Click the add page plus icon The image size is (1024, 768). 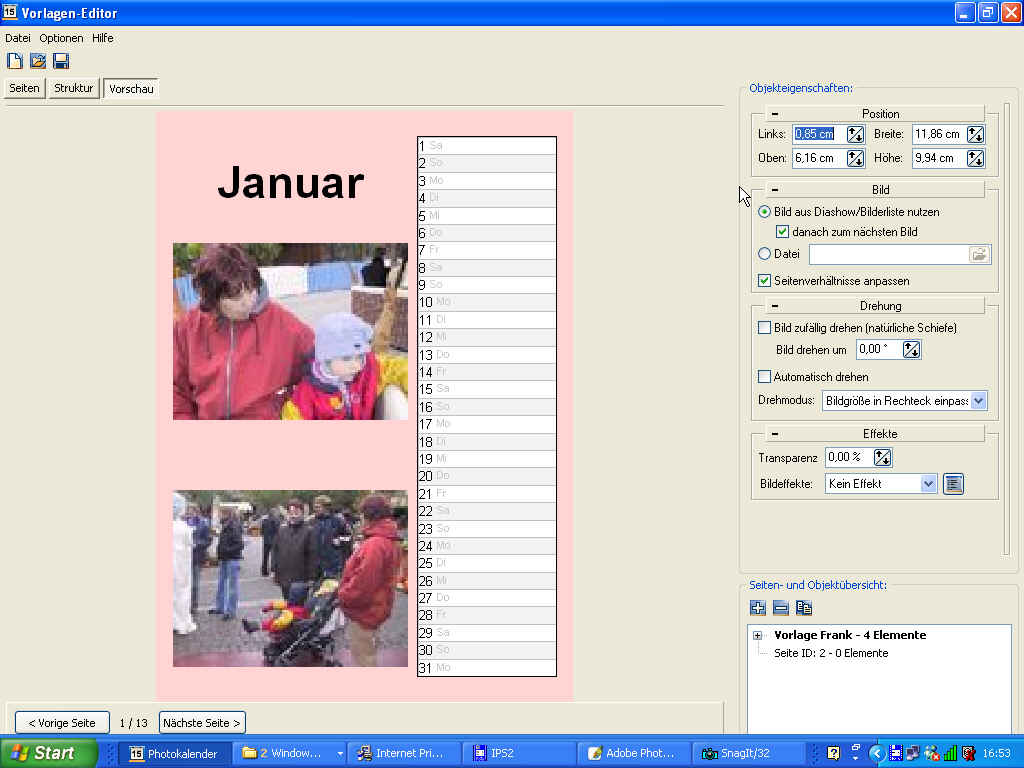point(757,608)
